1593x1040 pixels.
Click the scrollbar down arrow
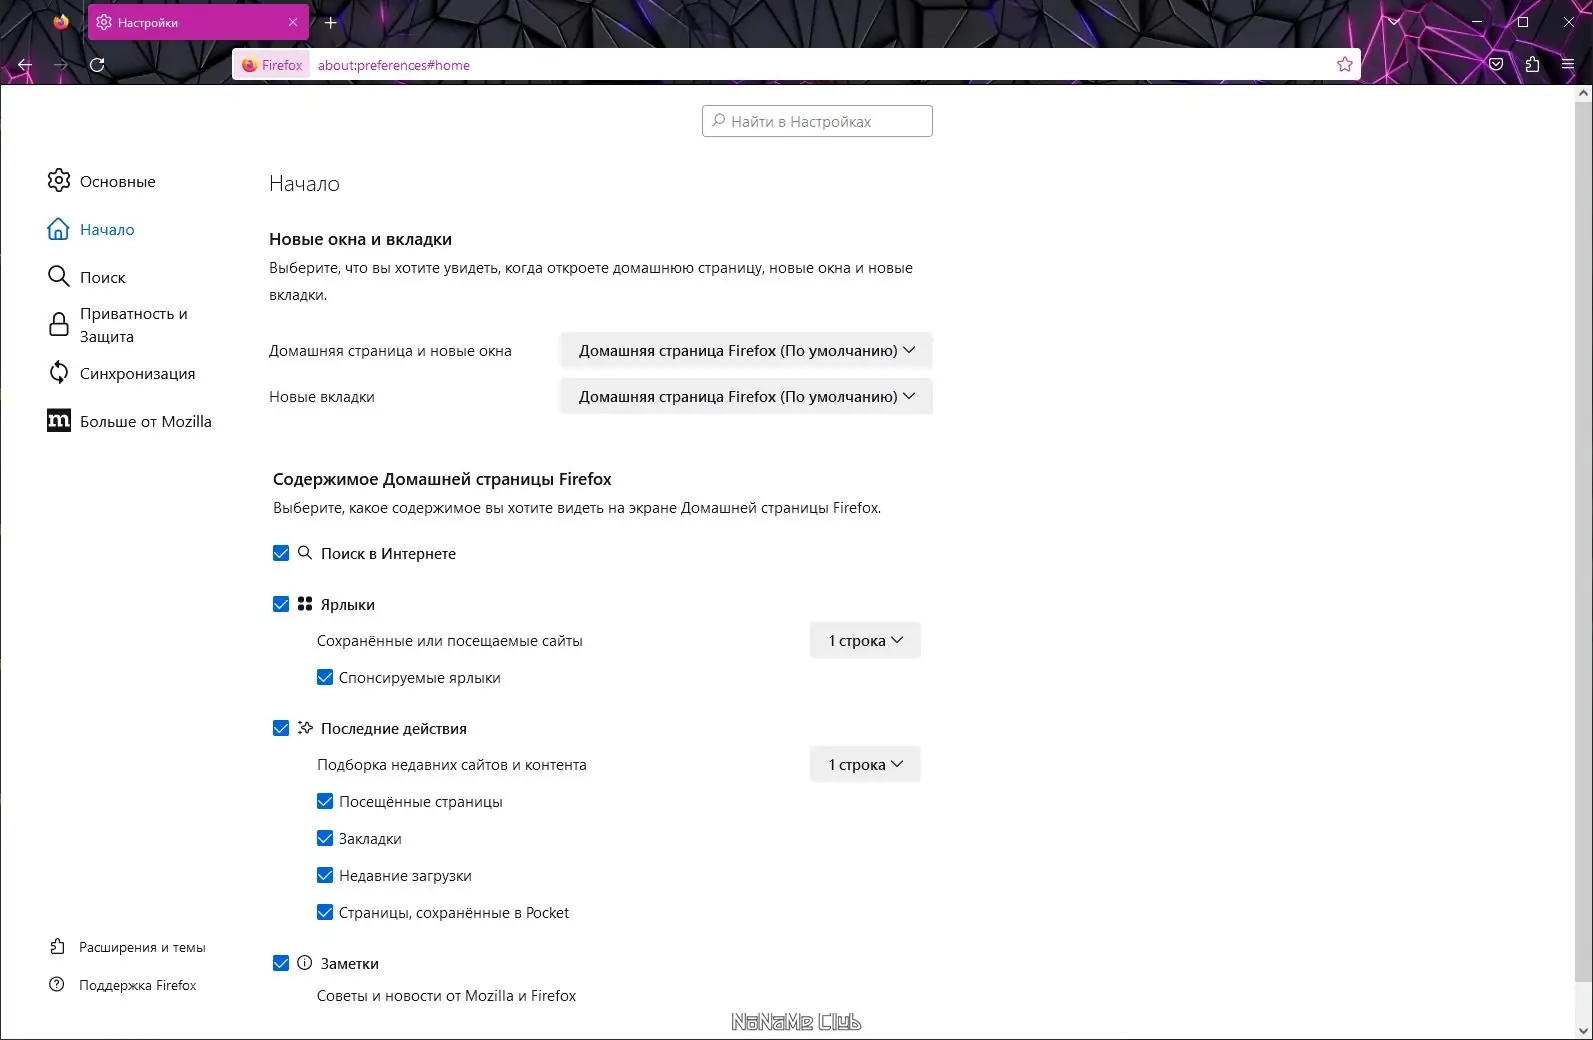coord(1582,1030)
